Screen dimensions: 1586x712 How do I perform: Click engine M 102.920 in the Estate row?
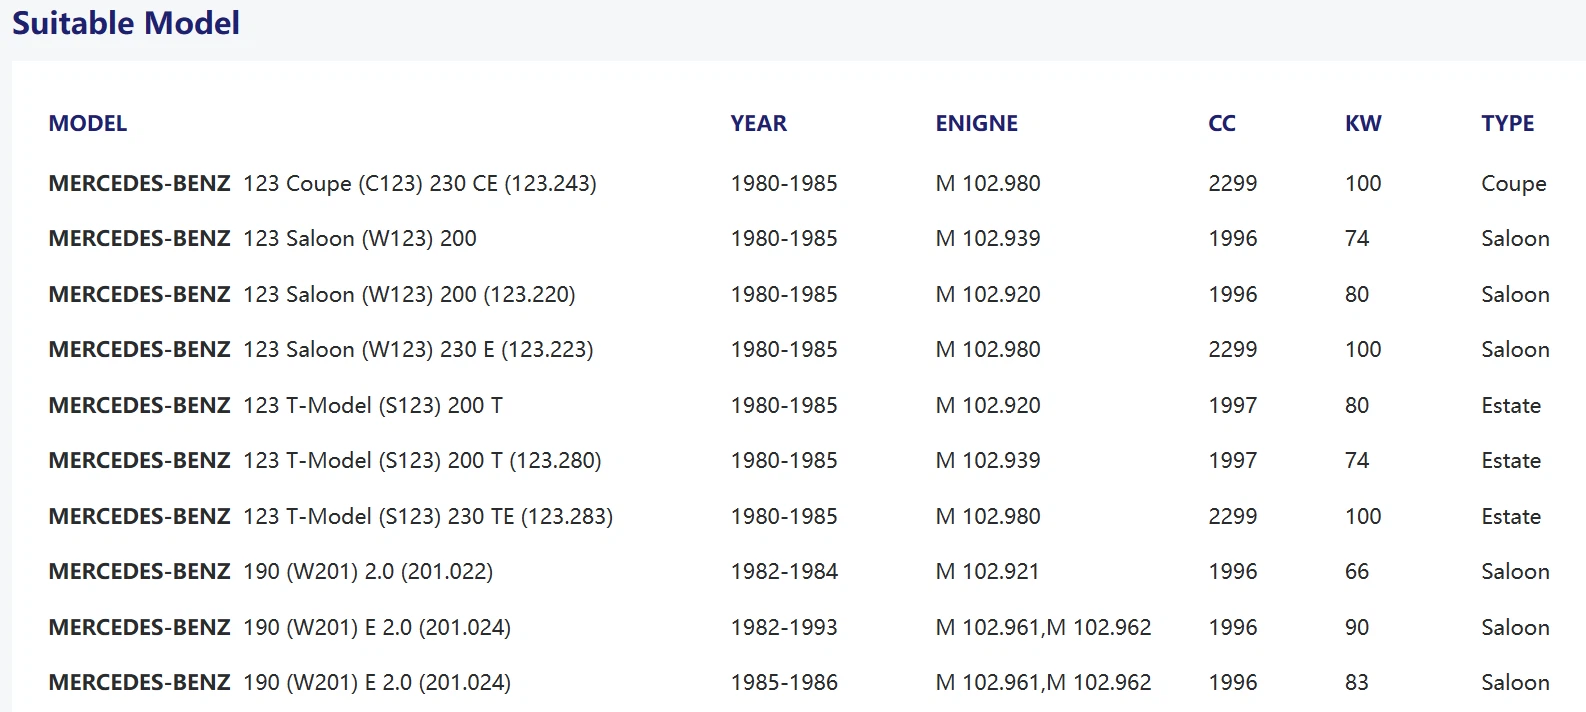pyautogui.click(x=988, y=406)
